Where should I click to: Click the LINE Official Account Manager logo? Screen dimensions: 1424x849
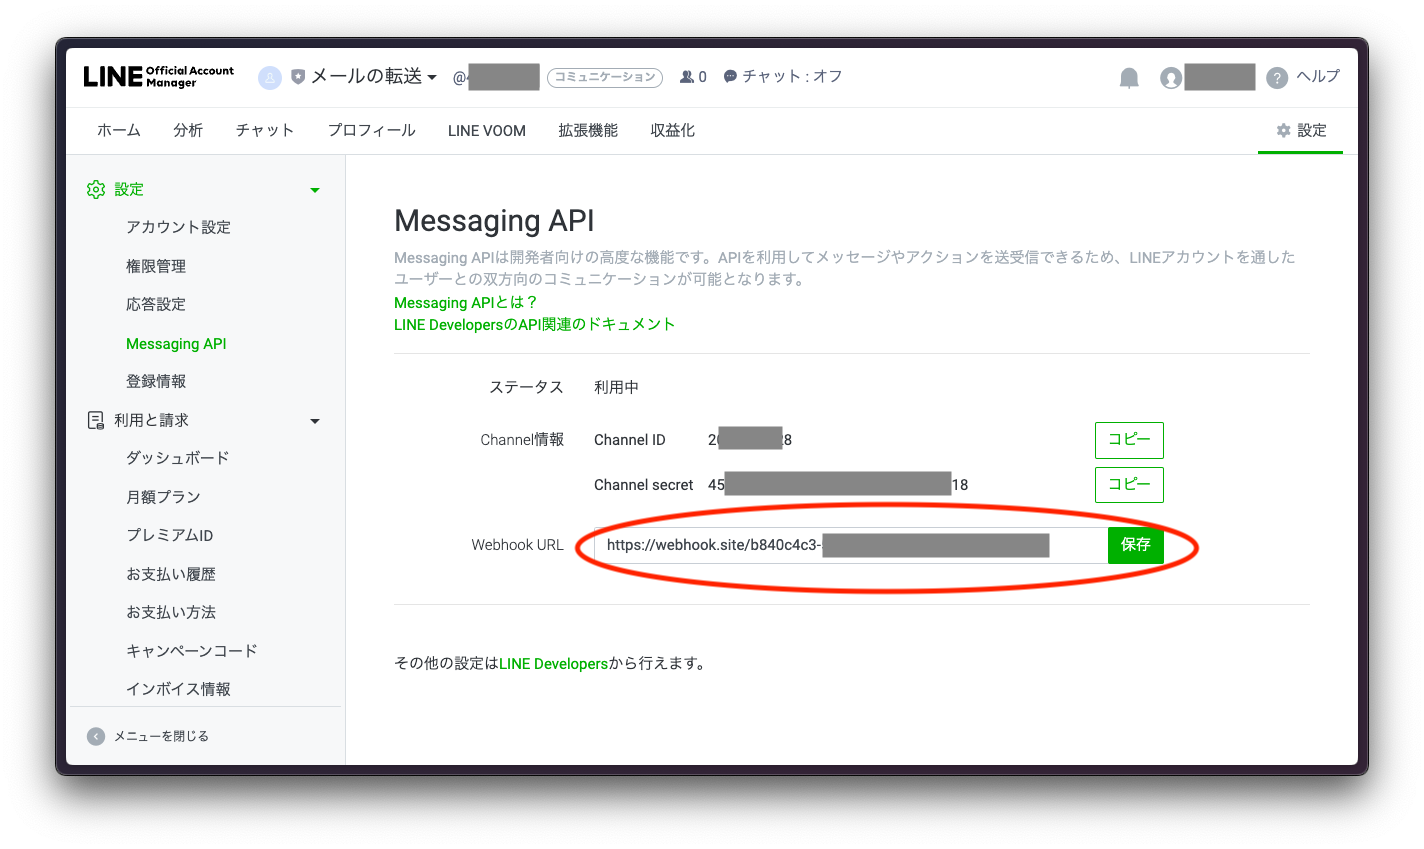(x=157, y=77)
